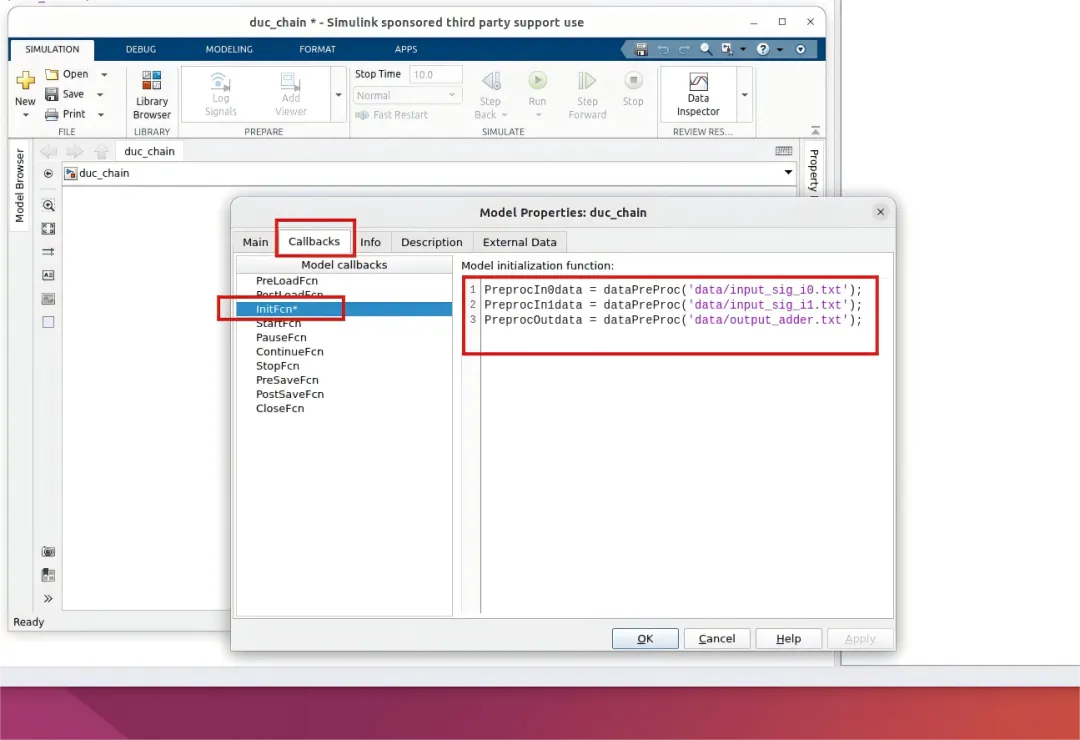Switch to the Main tab
Image resolution: width=1080 pixels, height=740 pixels.
click(x=255, y=242)
